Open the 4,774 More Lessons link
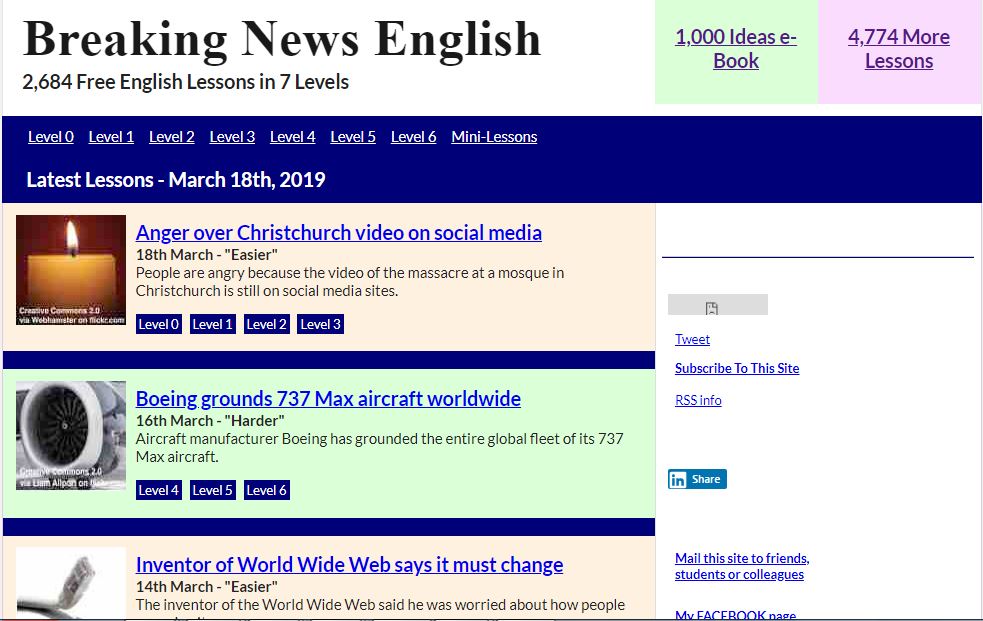This screenshot has height=621, width=983. pos(898,48)
